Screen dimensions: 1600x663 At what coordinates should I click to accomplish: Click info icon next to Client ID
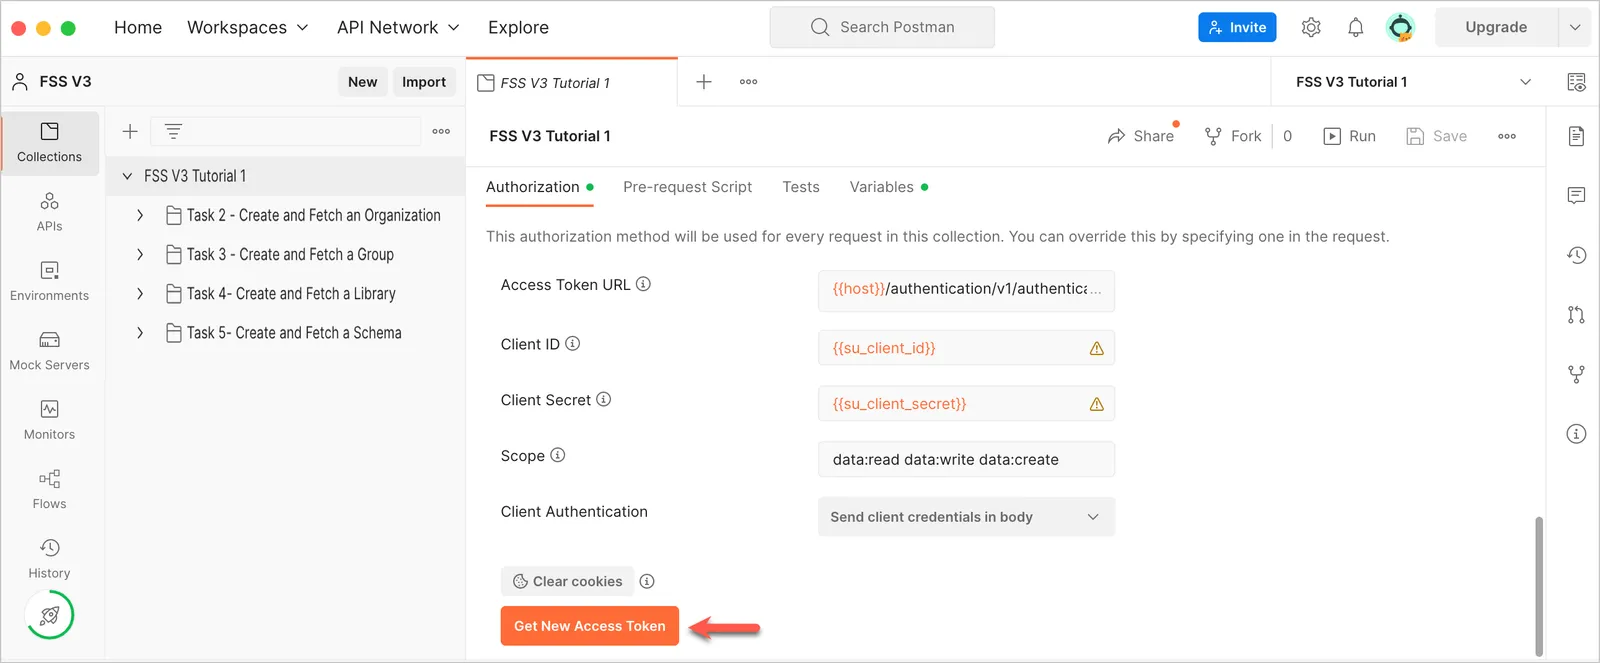point(572,343)
